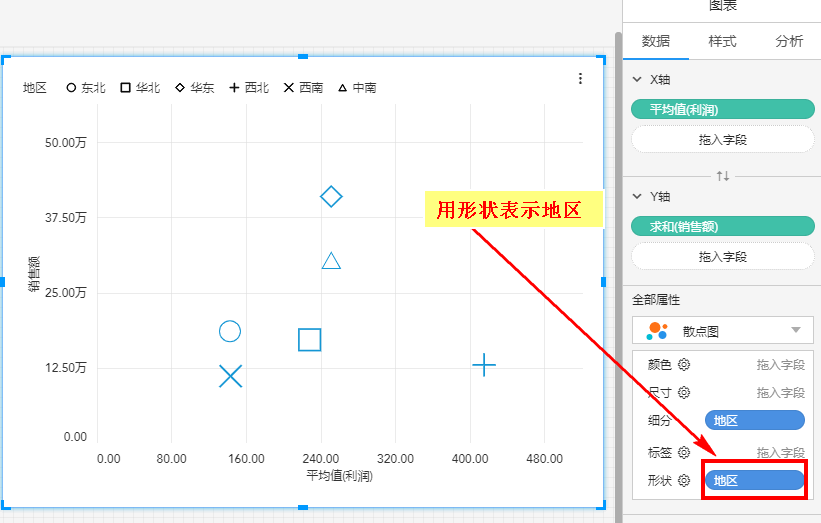Open the 尺寸 settings gear
This screenshot has height=523, width=821.
[684, 393]
